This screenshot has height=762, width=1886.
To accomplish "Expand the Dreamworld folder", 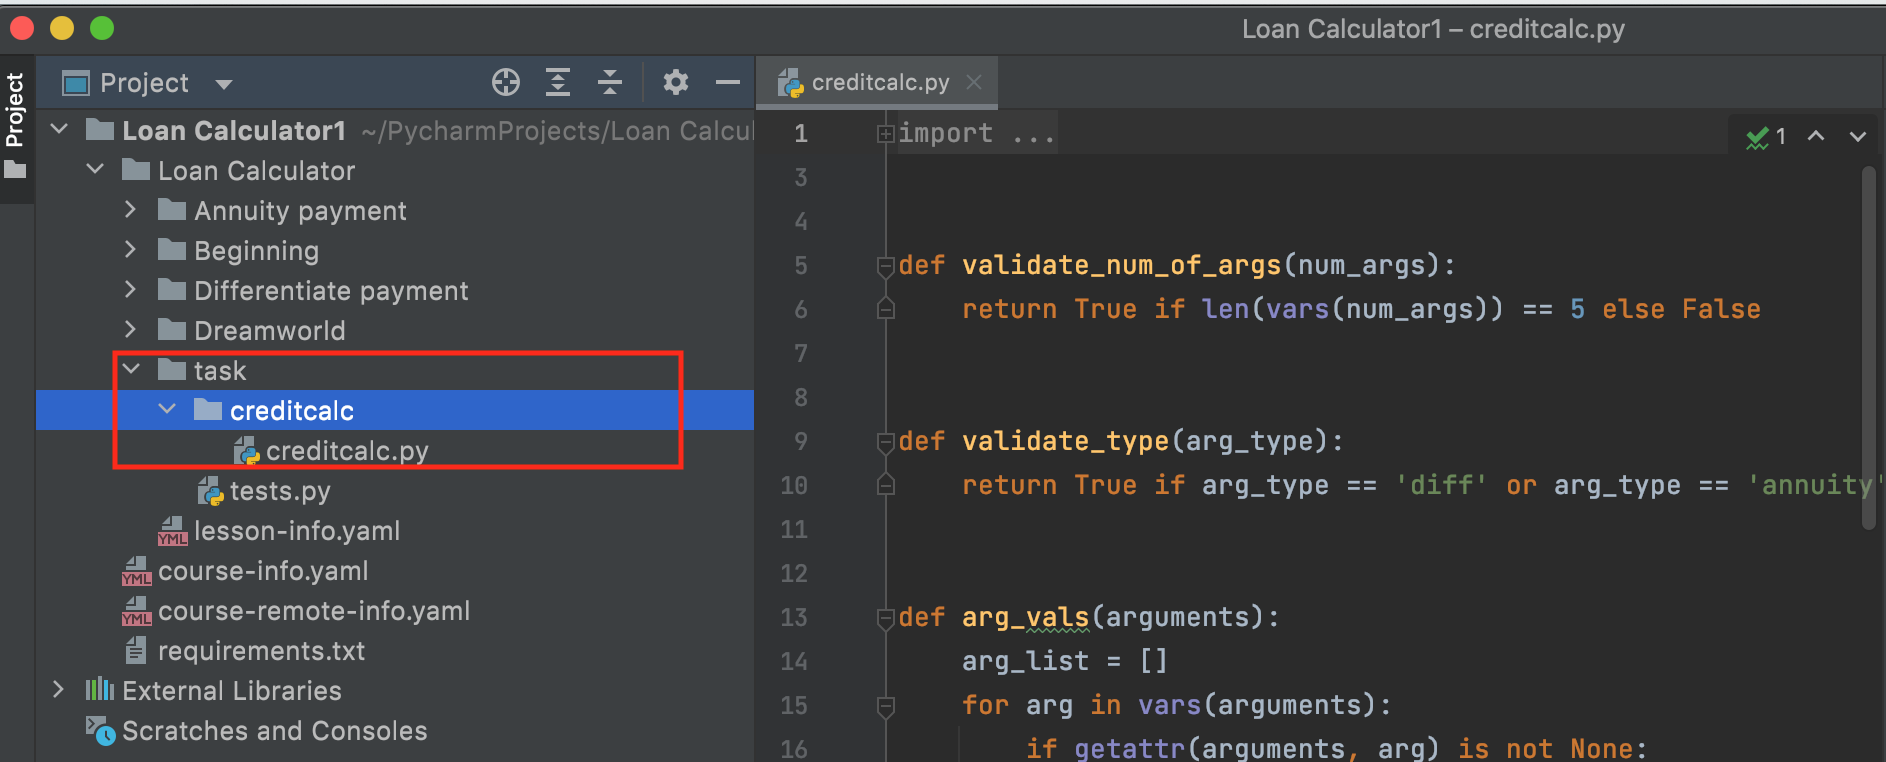I will click(130, 329).
